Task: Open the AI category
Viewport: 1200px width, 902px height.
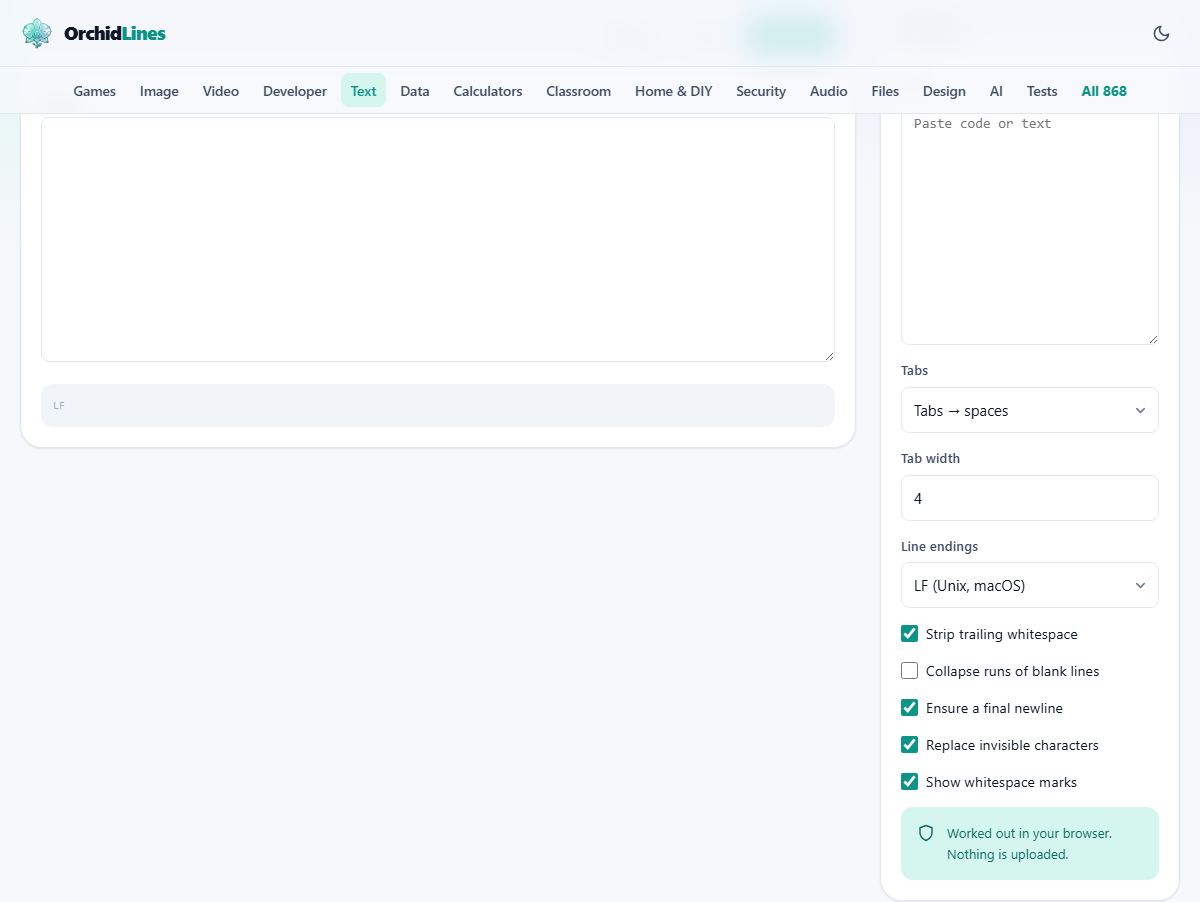Action: pos(996,91)
